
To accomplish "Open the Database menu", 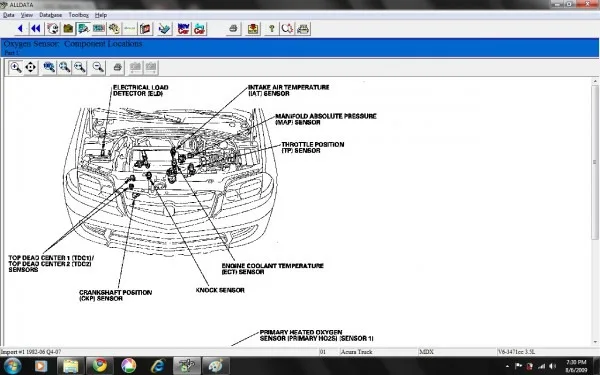I will coord(51,15).
